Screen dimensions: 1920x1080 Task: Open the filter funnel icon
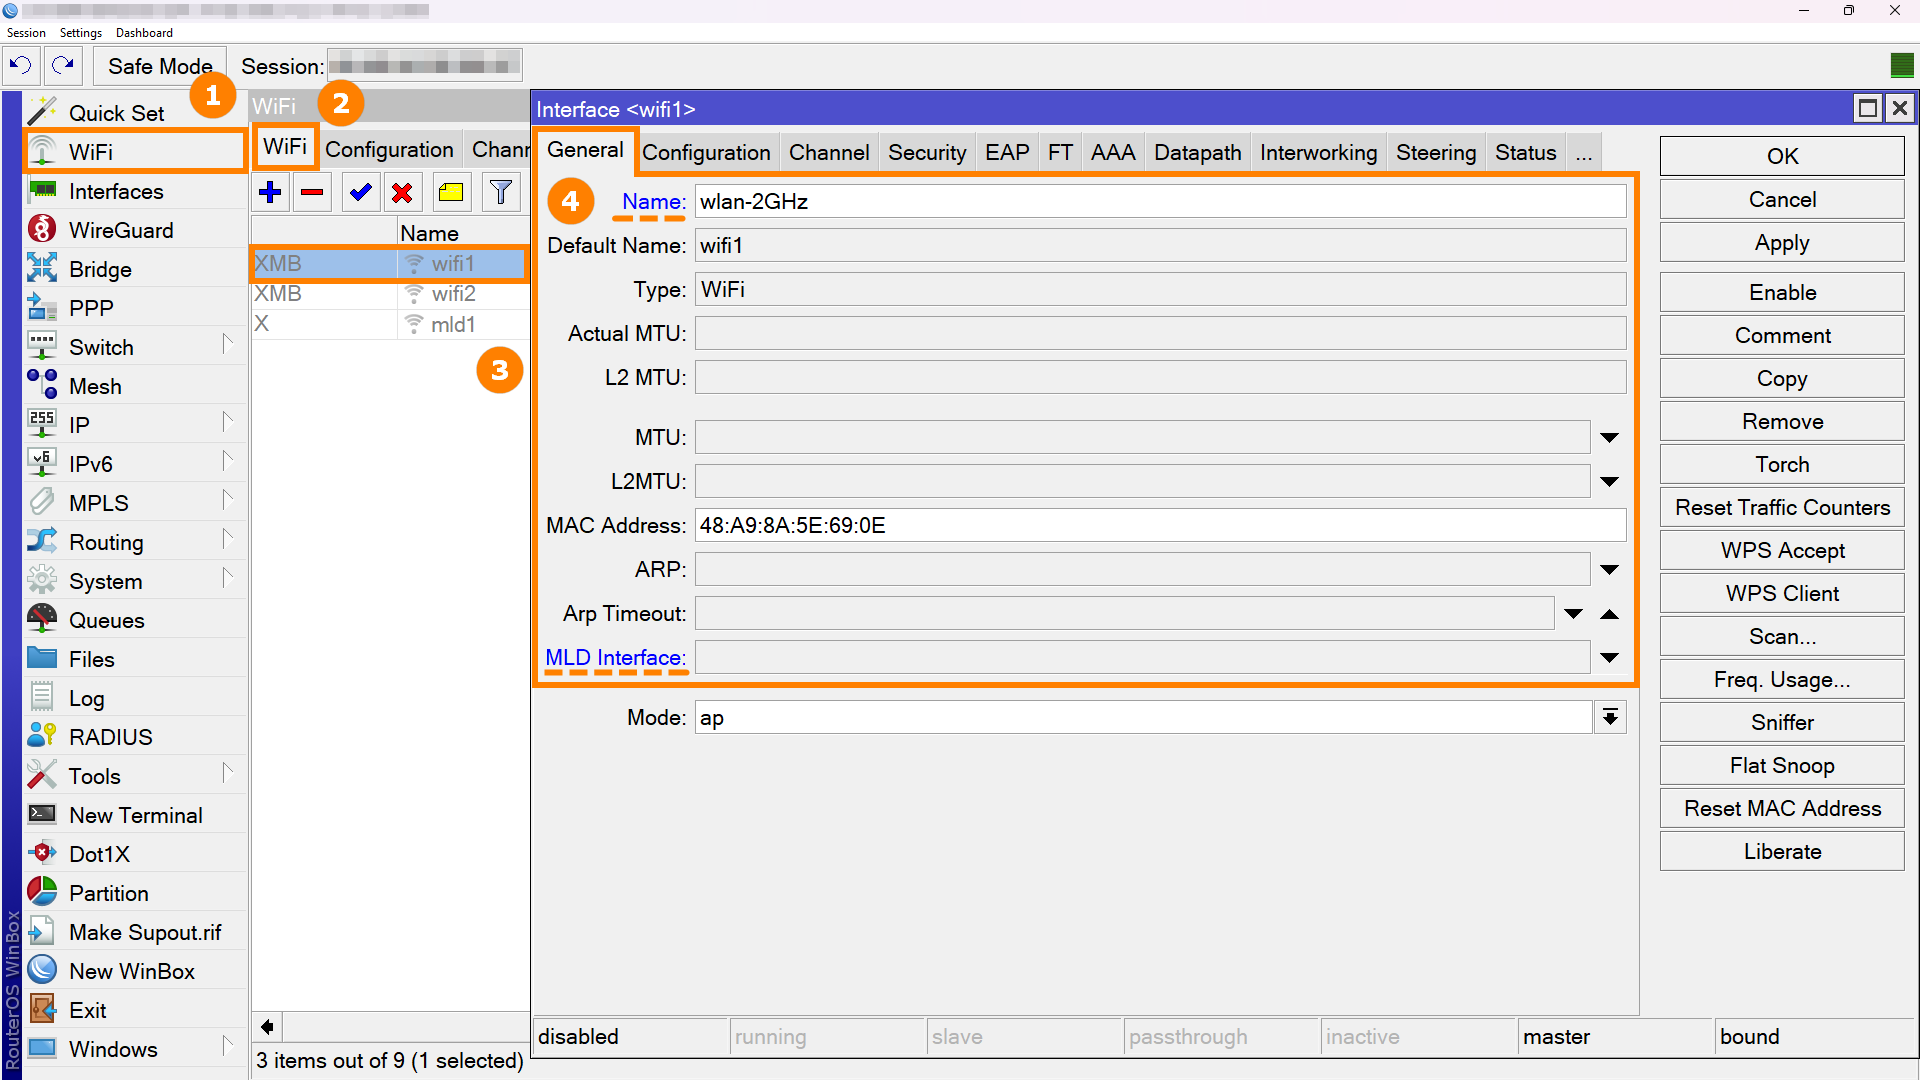coord(501,192)
